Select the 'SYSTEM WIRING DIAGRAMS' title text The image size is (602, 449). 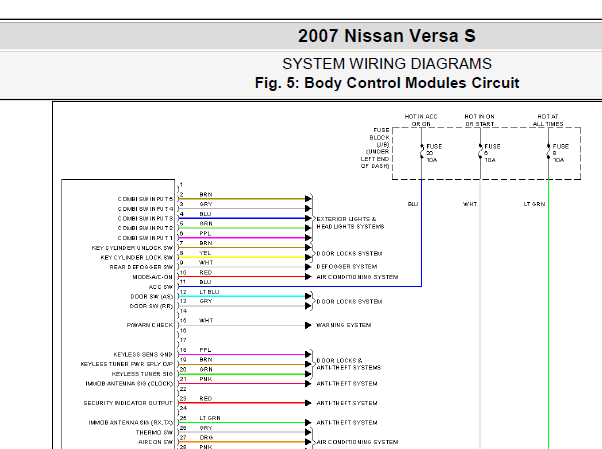387,64
